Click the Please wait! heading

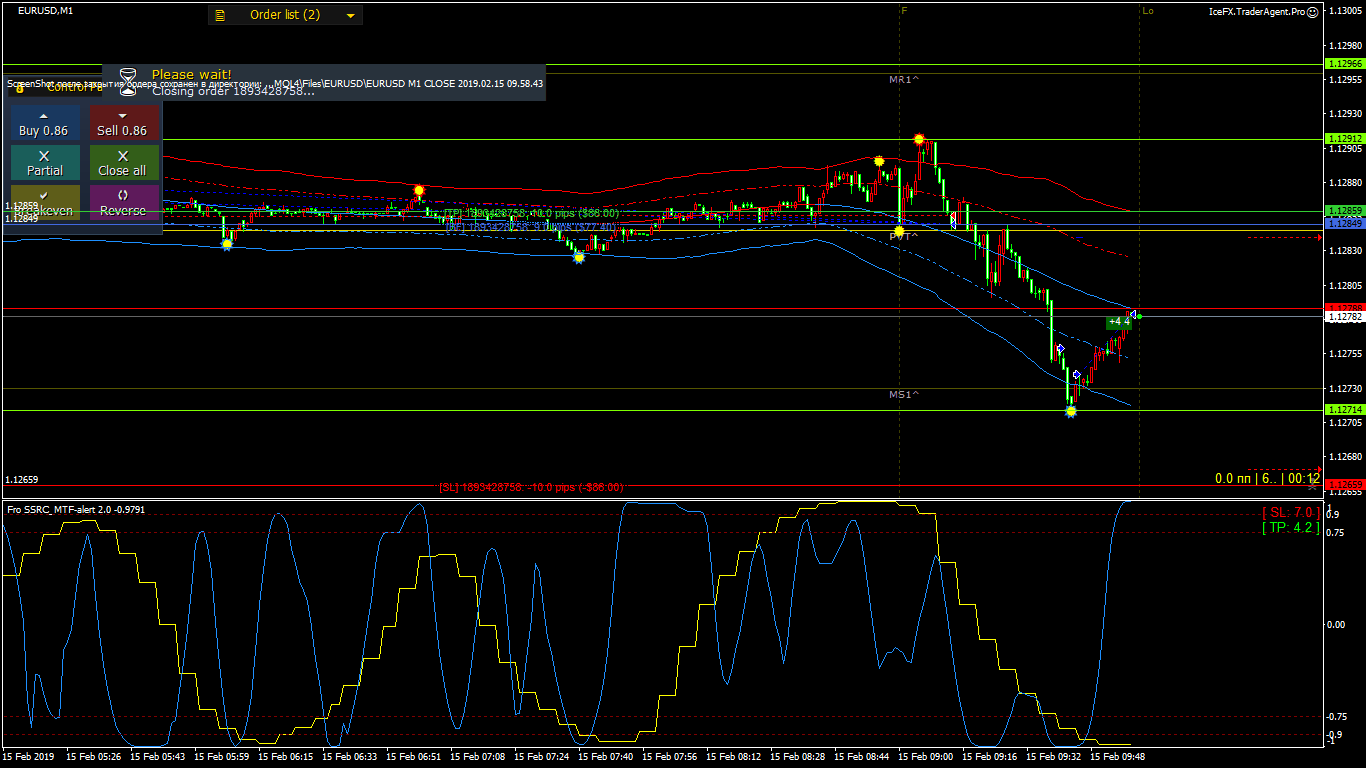[x=191, y=74]
